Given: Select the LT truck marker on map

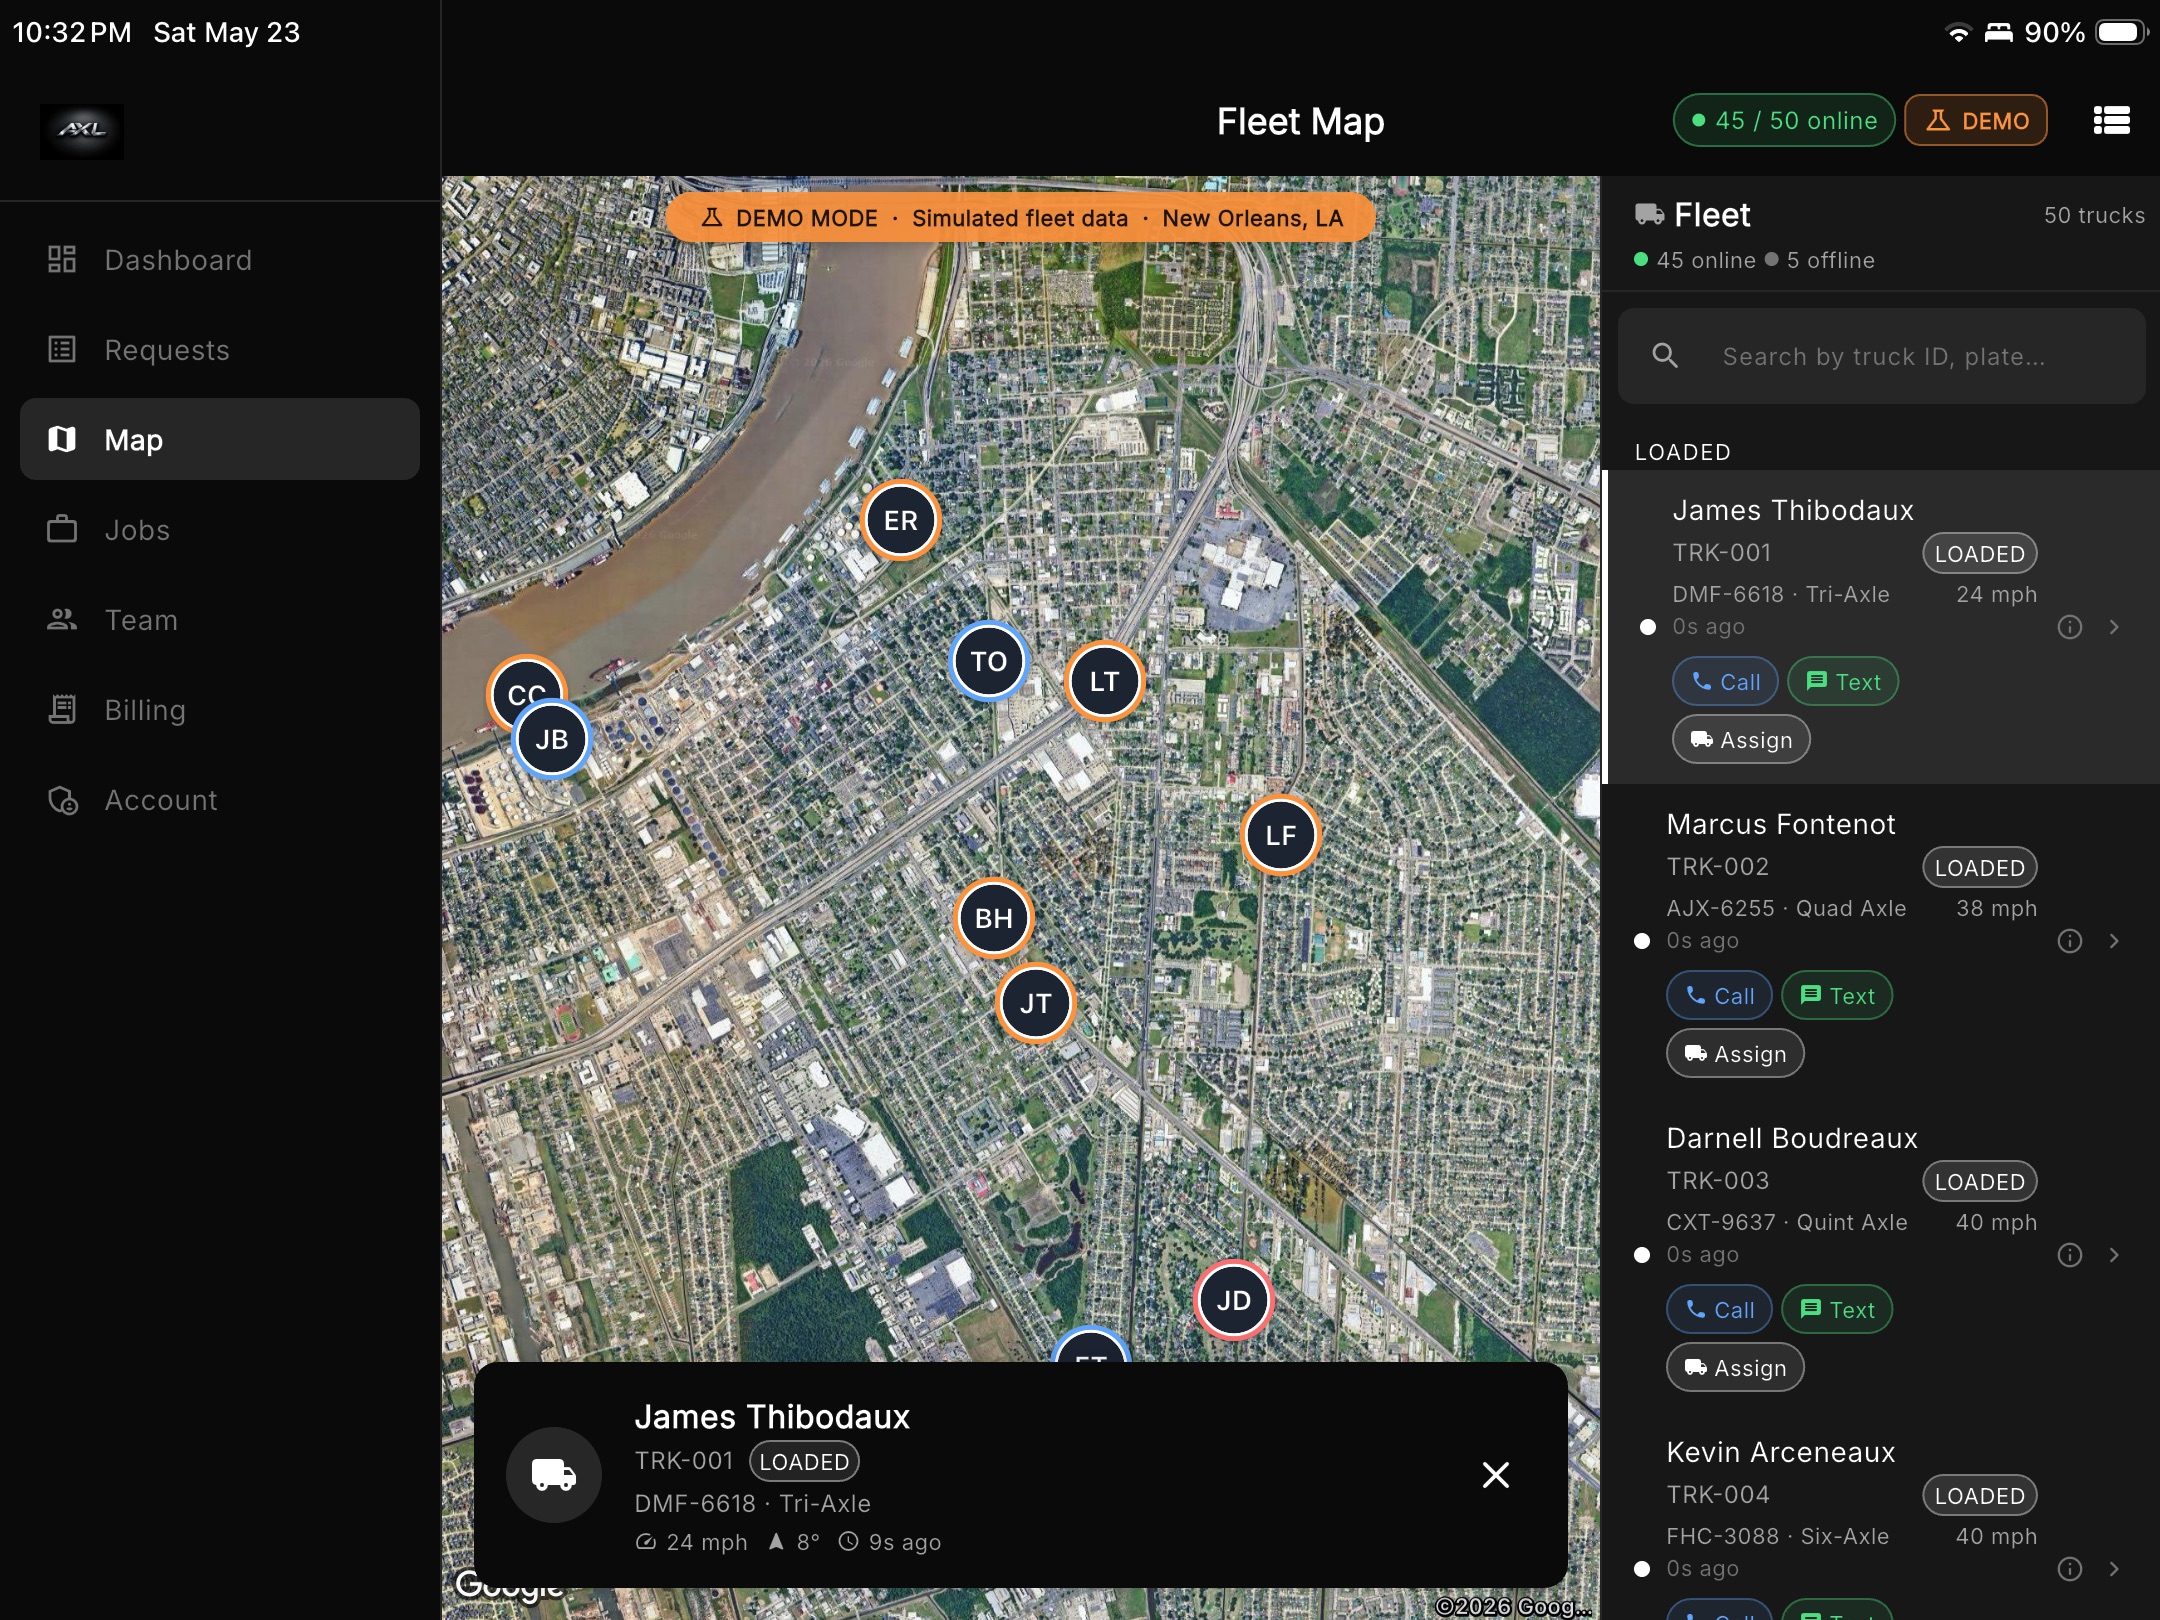Looking at the screenshot, I should [1104, 682].
